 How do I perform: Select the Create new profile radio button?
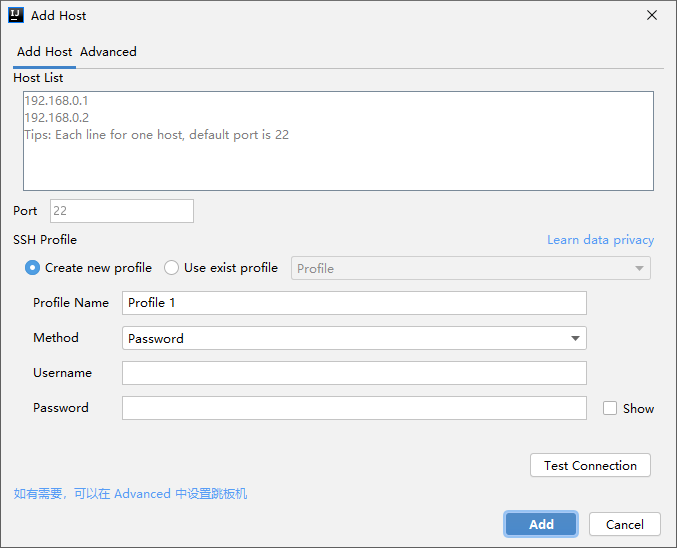click(33, 268)
